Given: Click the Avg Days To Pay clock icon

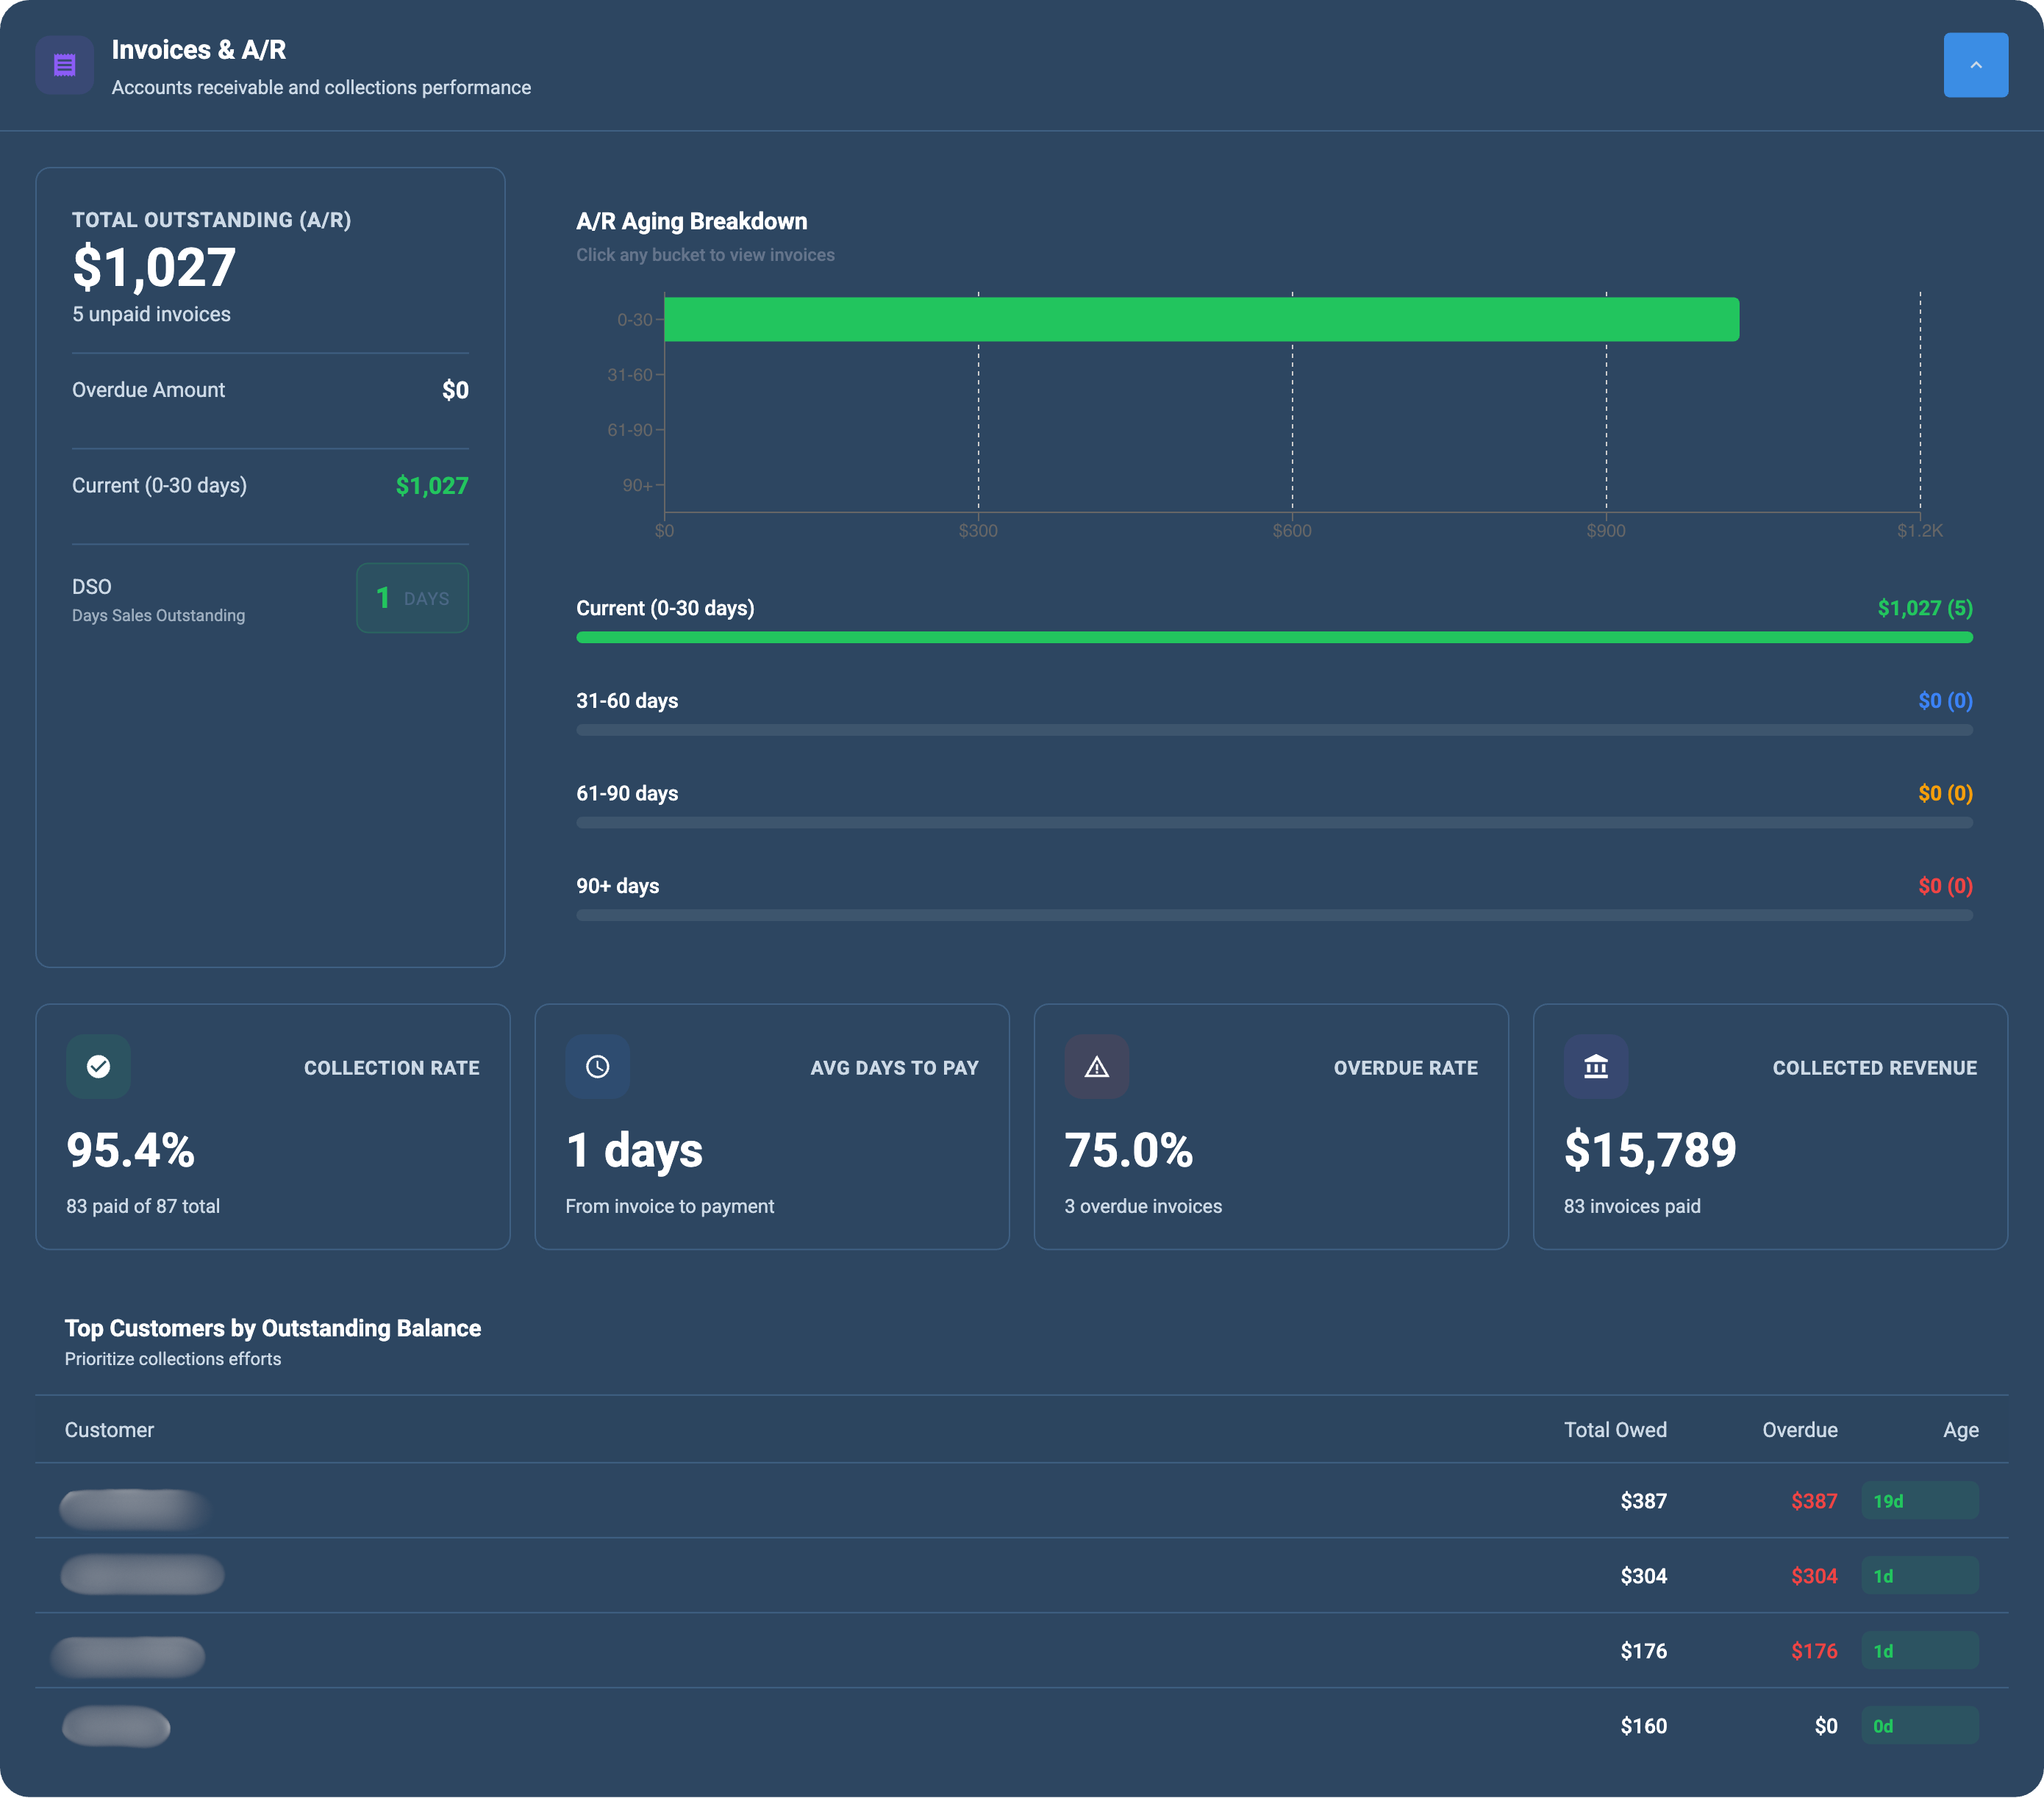Looking at the screenshot, I should pyautogui.click(x=597, y=1066).
